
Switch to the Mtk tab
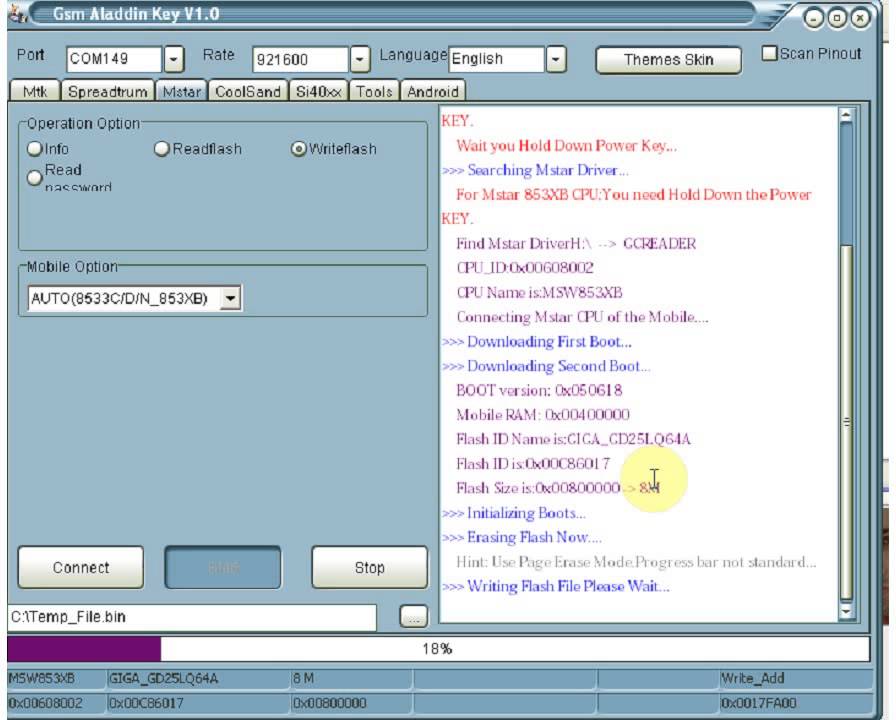[35, 91]
